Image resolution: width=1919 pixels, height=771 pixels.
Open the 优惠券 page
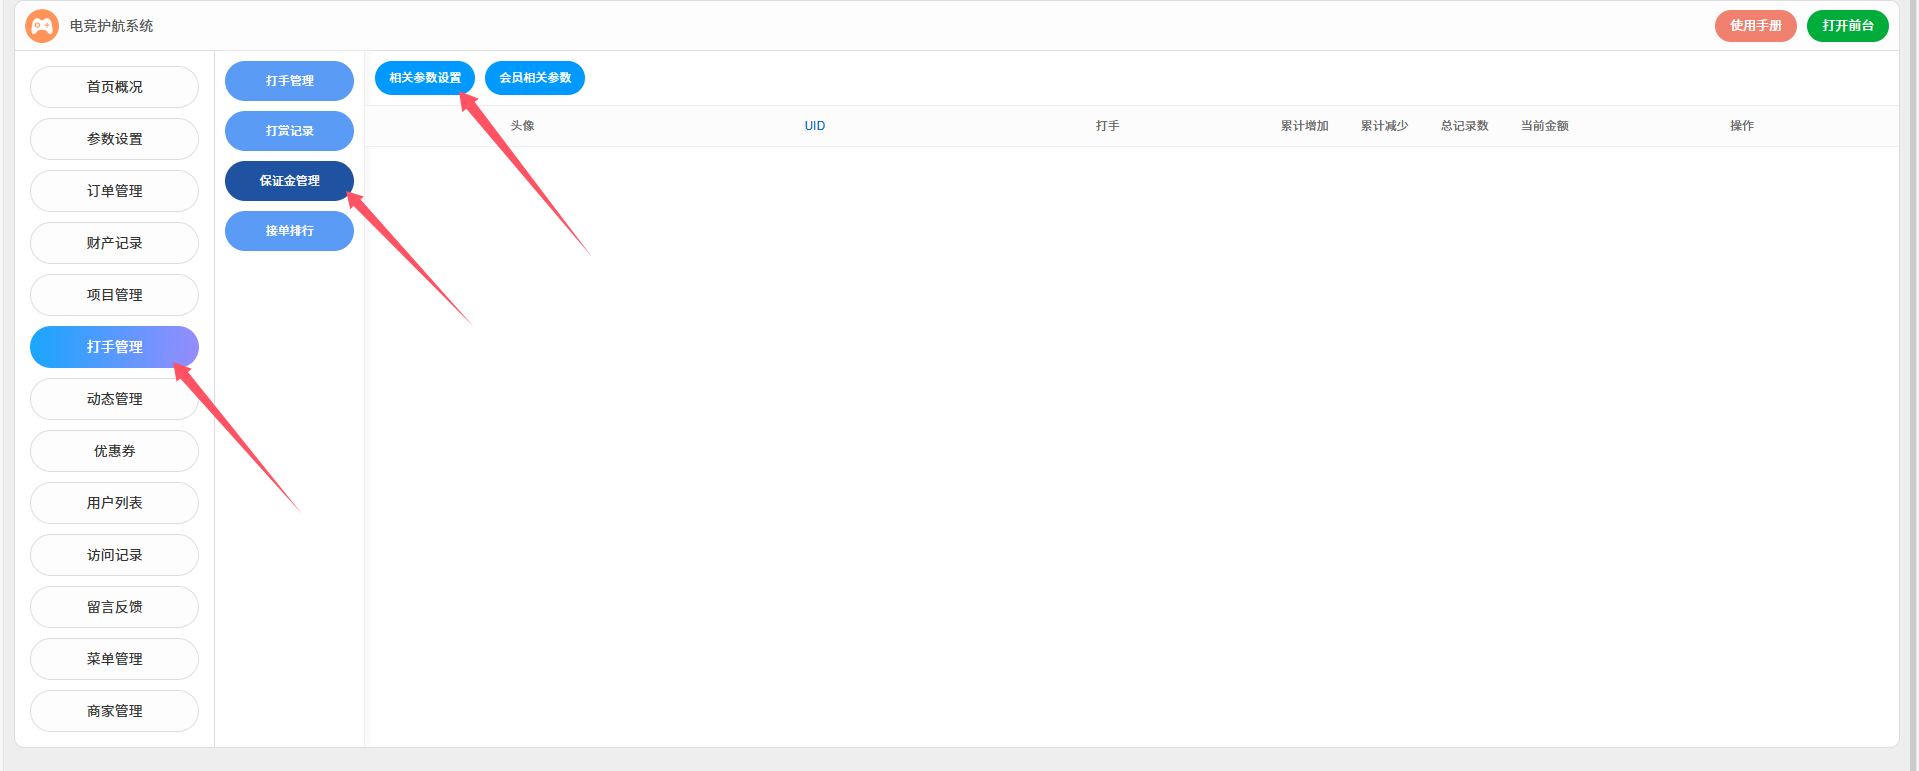[114, 451]
